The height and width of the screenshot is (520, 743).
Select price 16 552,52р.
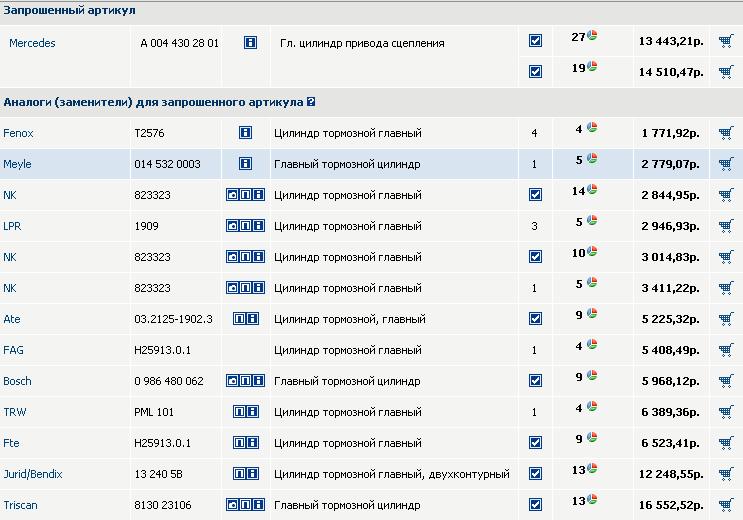(671, 505)
